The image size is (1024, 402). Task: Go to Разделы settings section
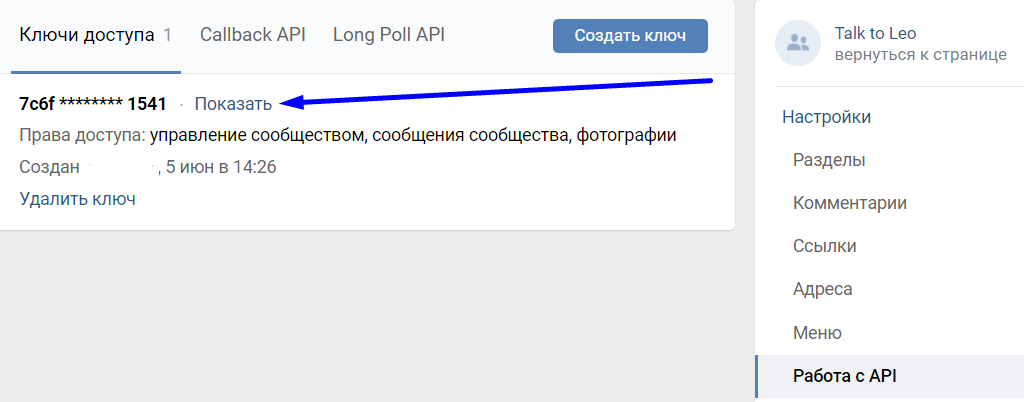(829, 160)
